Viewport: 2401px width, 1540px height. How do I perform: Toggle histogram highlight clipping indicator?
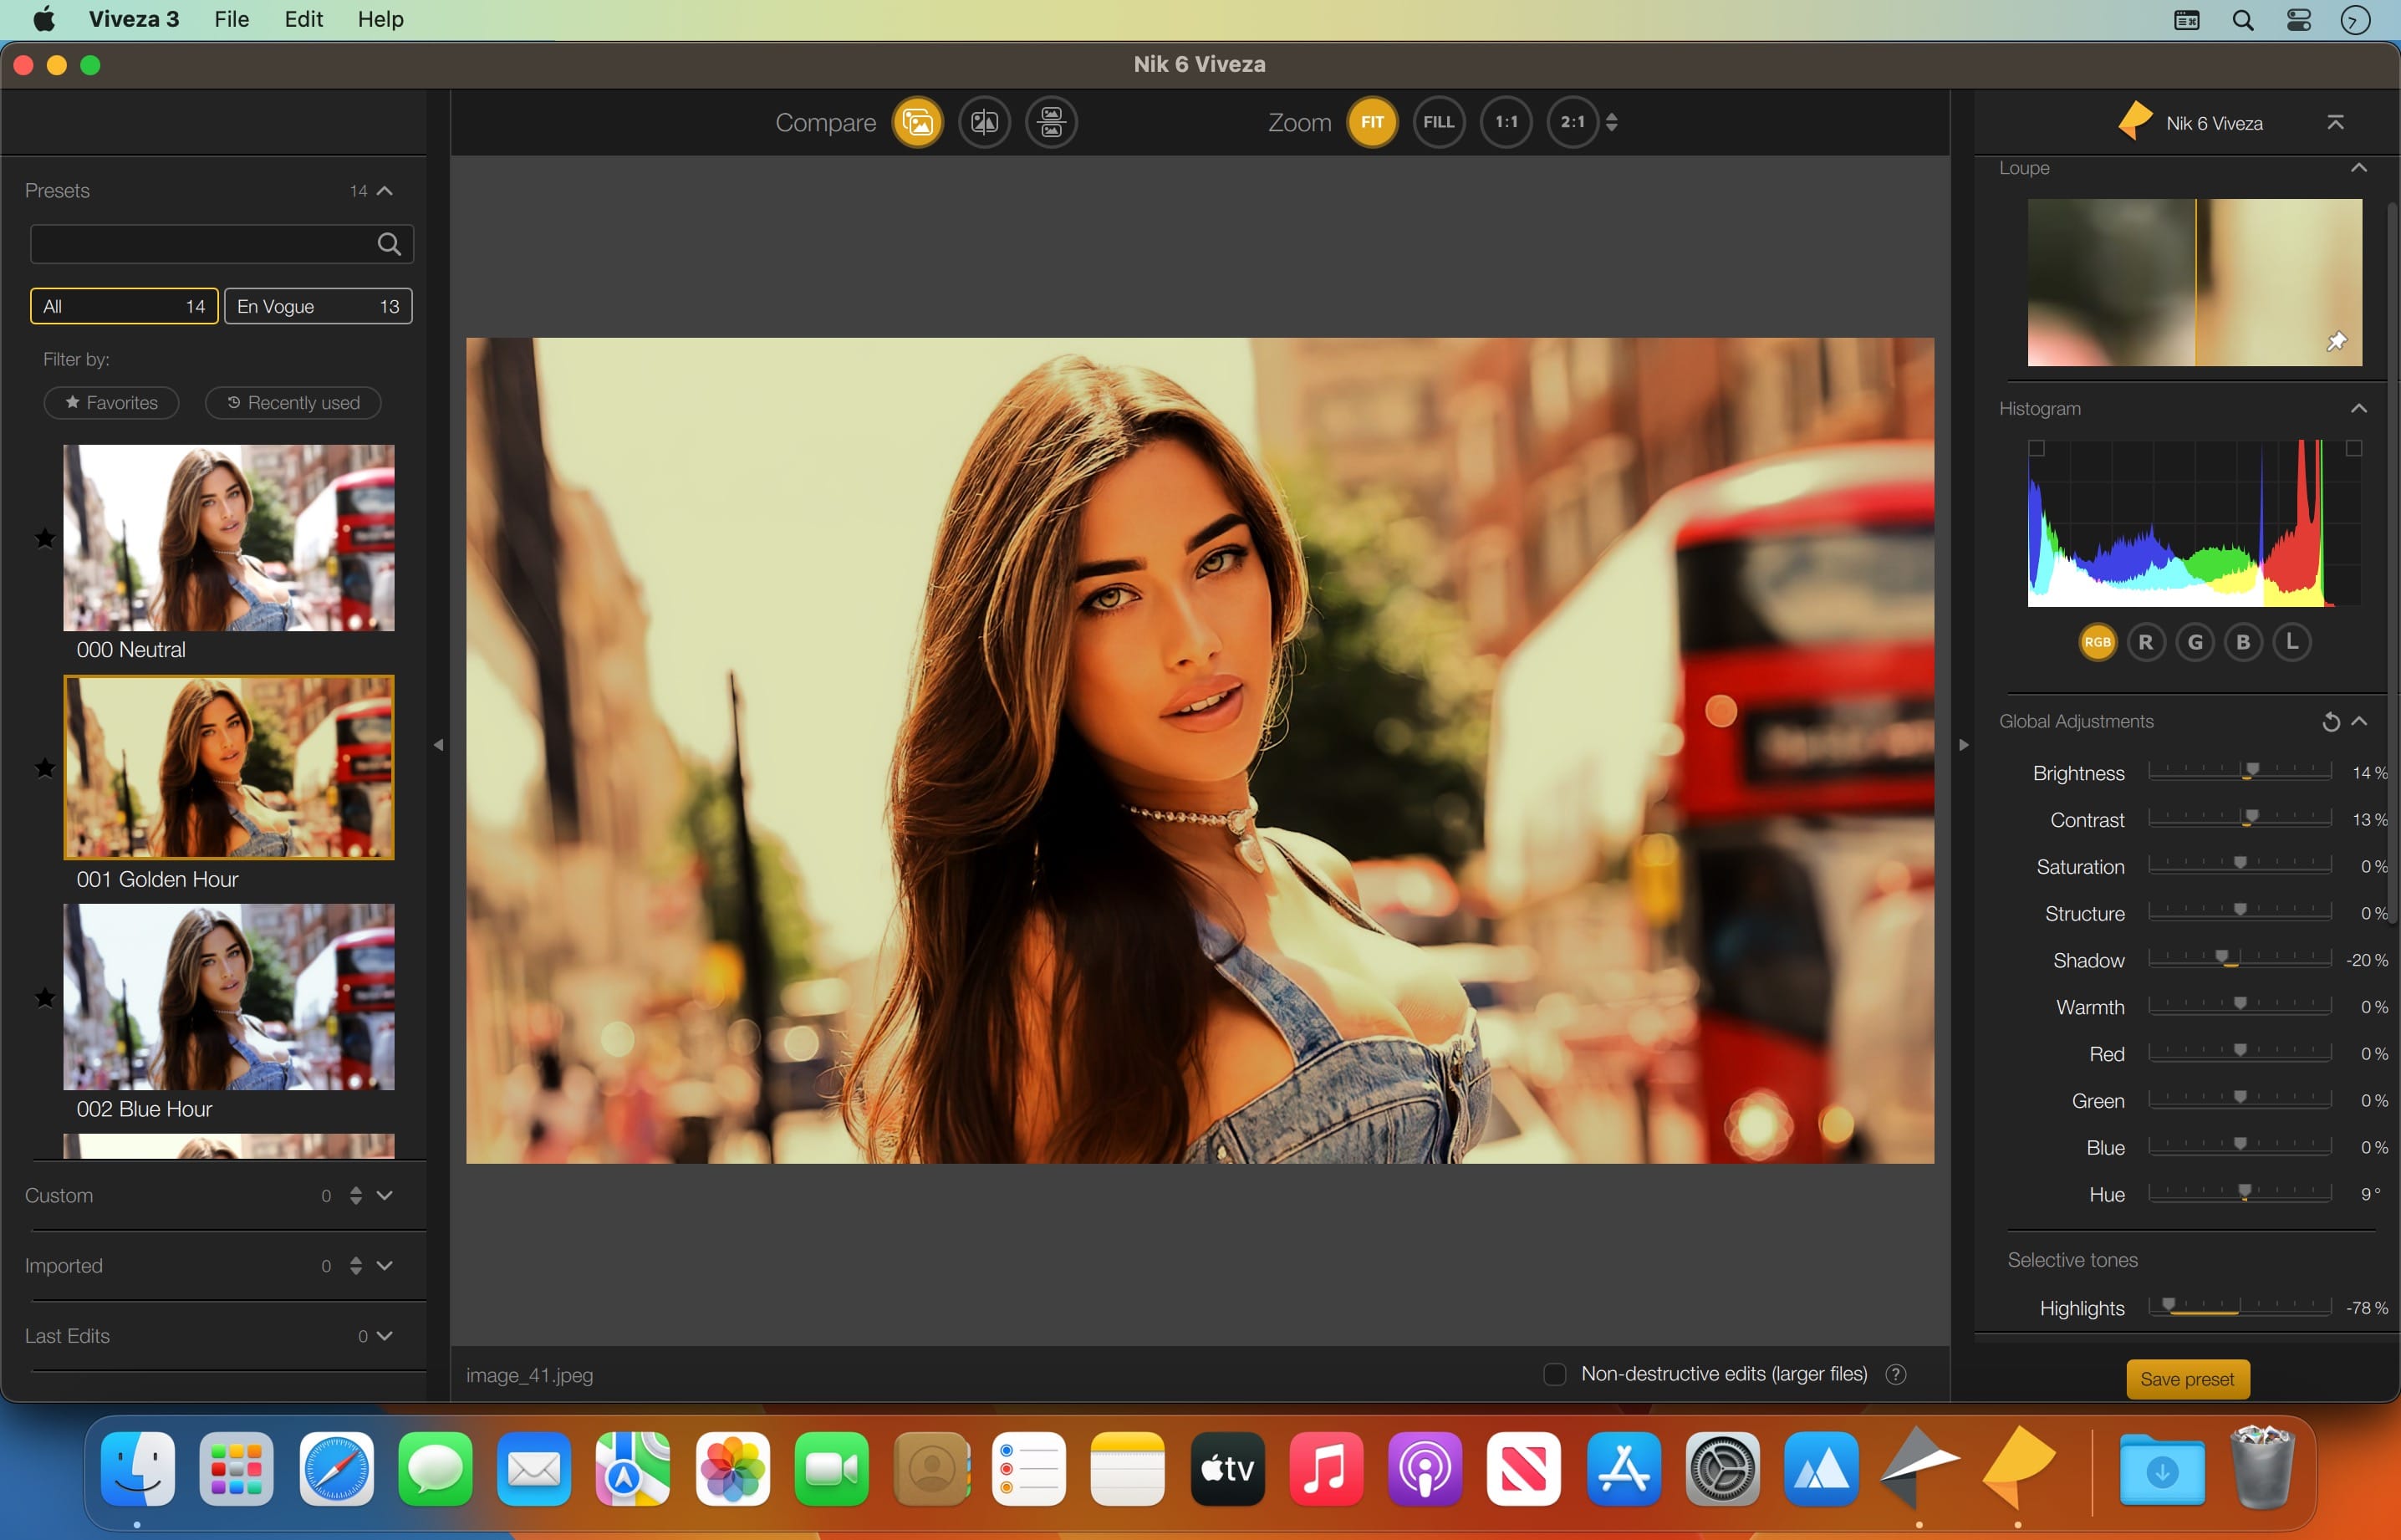click(x=2354, y=449)
